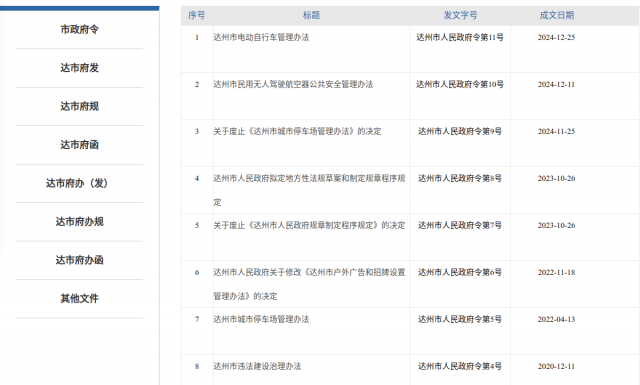Open 达州市违法建设治理办法 document
This screenshot has width=640, height=385.
(x=257, y=366)
